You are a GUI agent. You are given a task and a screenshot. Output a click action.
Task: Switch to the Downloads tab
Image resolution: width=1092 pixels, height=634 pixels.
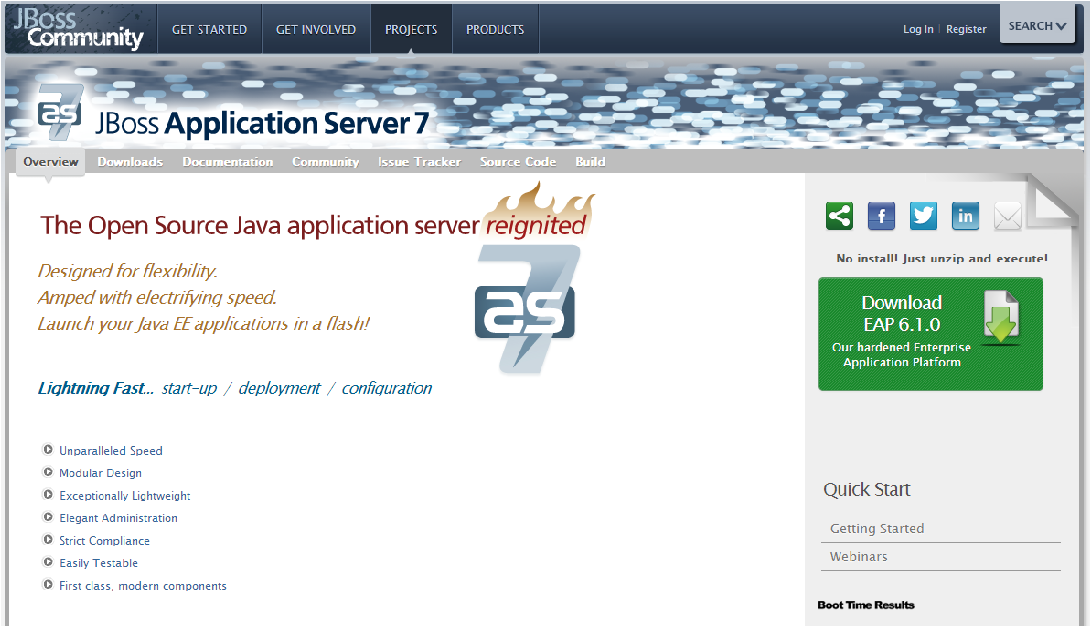tap(130, 161)
